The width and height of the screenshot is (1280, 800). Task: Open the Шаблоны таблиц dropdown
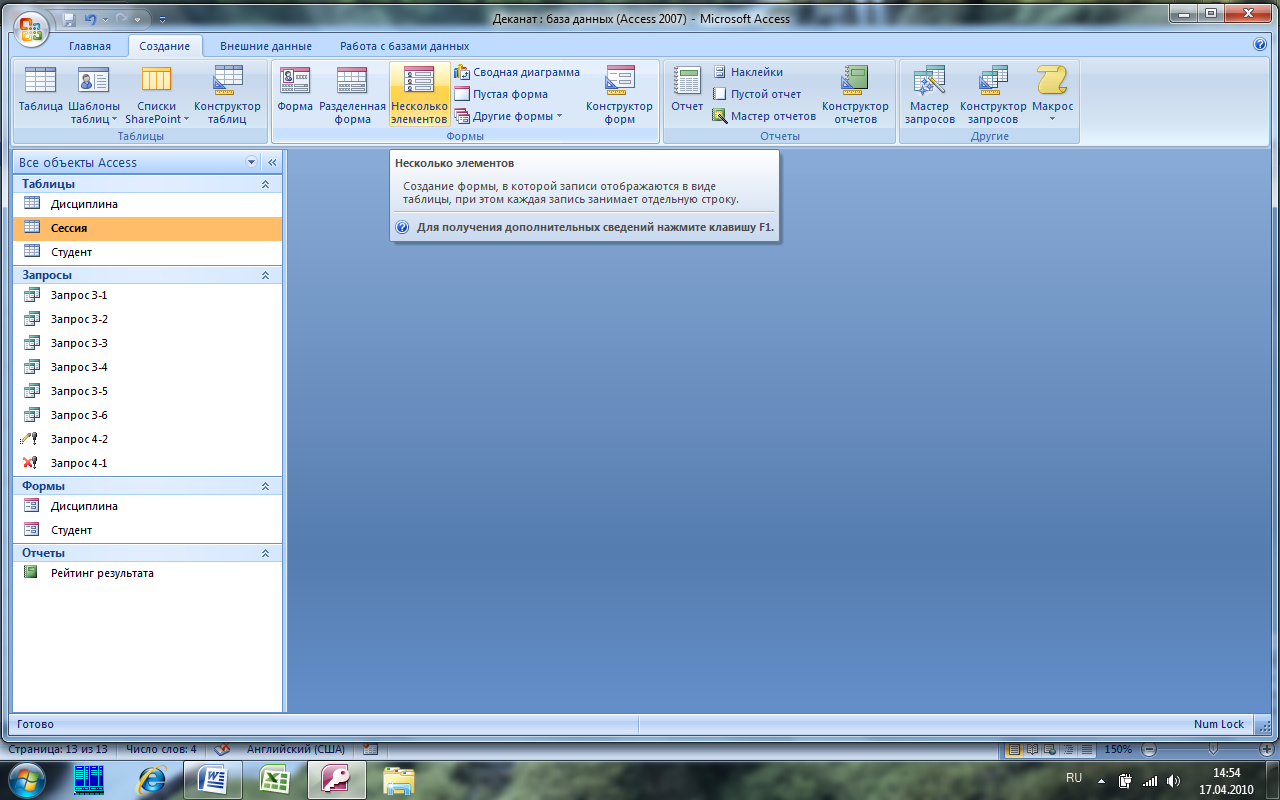(94, 95)
